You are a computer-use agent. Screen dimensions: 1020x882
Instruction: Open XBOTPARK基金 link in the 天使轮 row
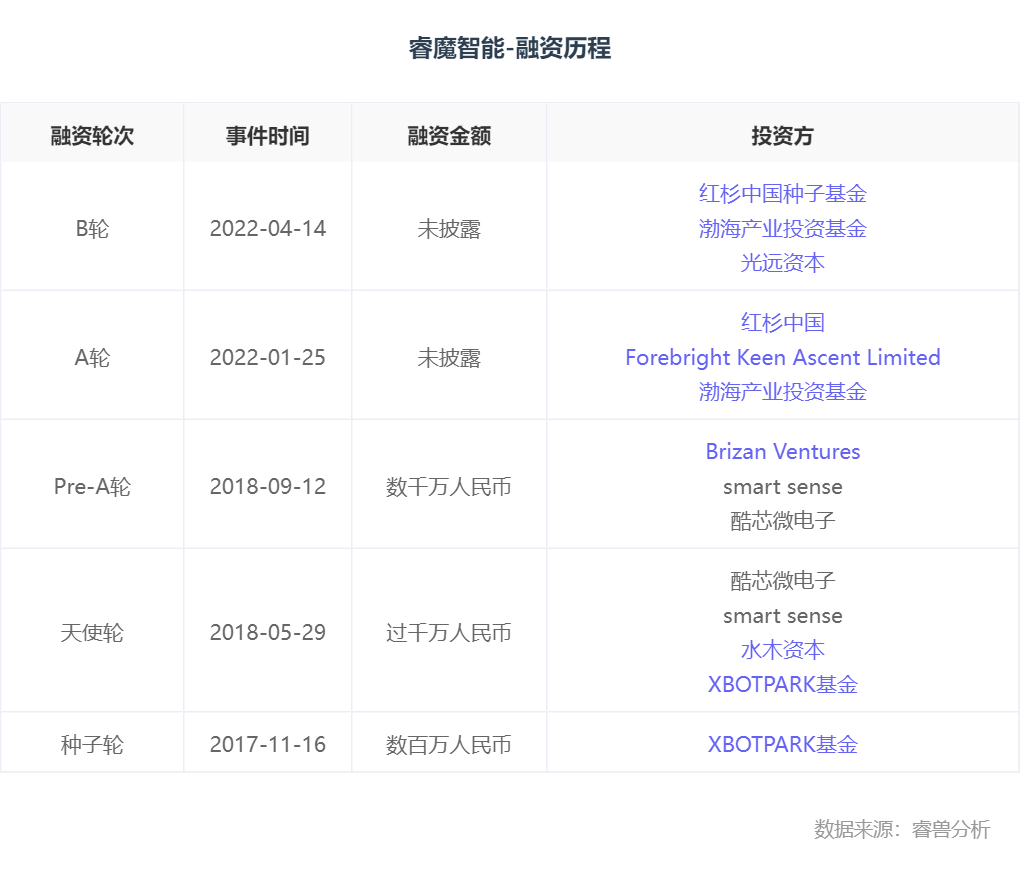click(783, 684)
